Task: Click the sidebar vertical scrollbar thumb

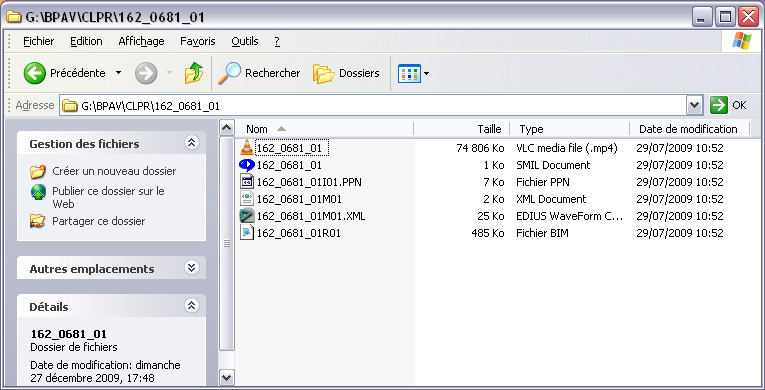Action: click(227, 244)
